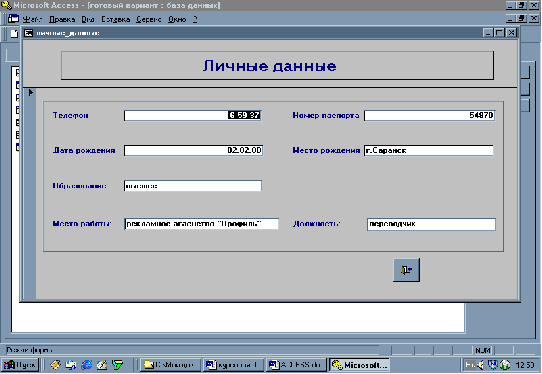
Task: Click the Режим формы status bar text
Action: (30, 350)
